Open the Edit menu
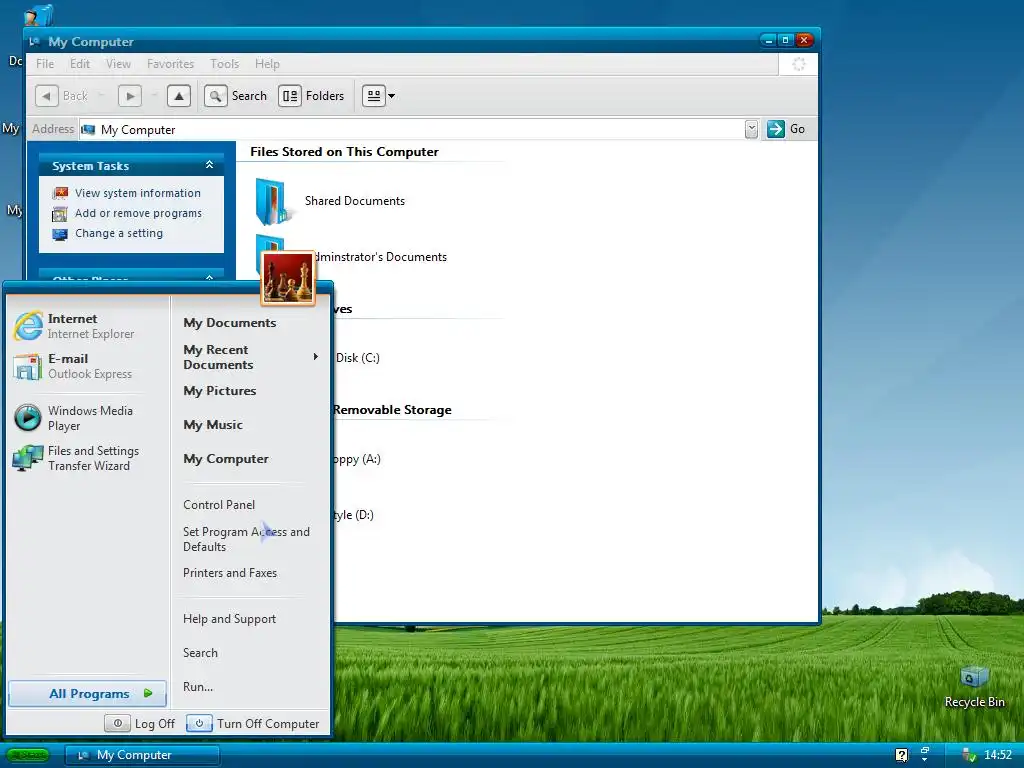The height and width of the screenshot is (768, 1024). [x=80, y=64]
